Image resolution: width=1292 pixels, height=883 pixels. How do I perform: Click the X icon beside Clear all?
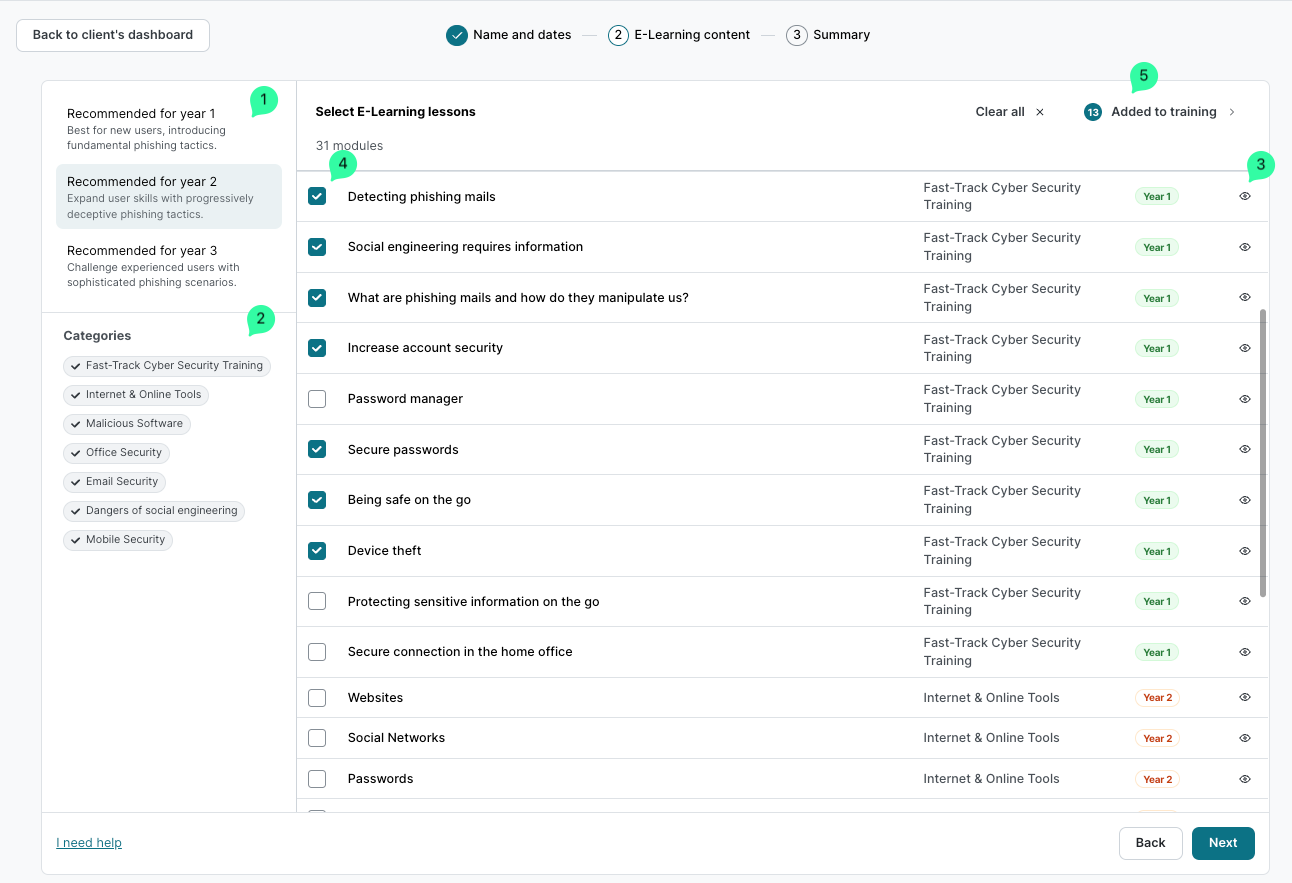[1040, 112]
